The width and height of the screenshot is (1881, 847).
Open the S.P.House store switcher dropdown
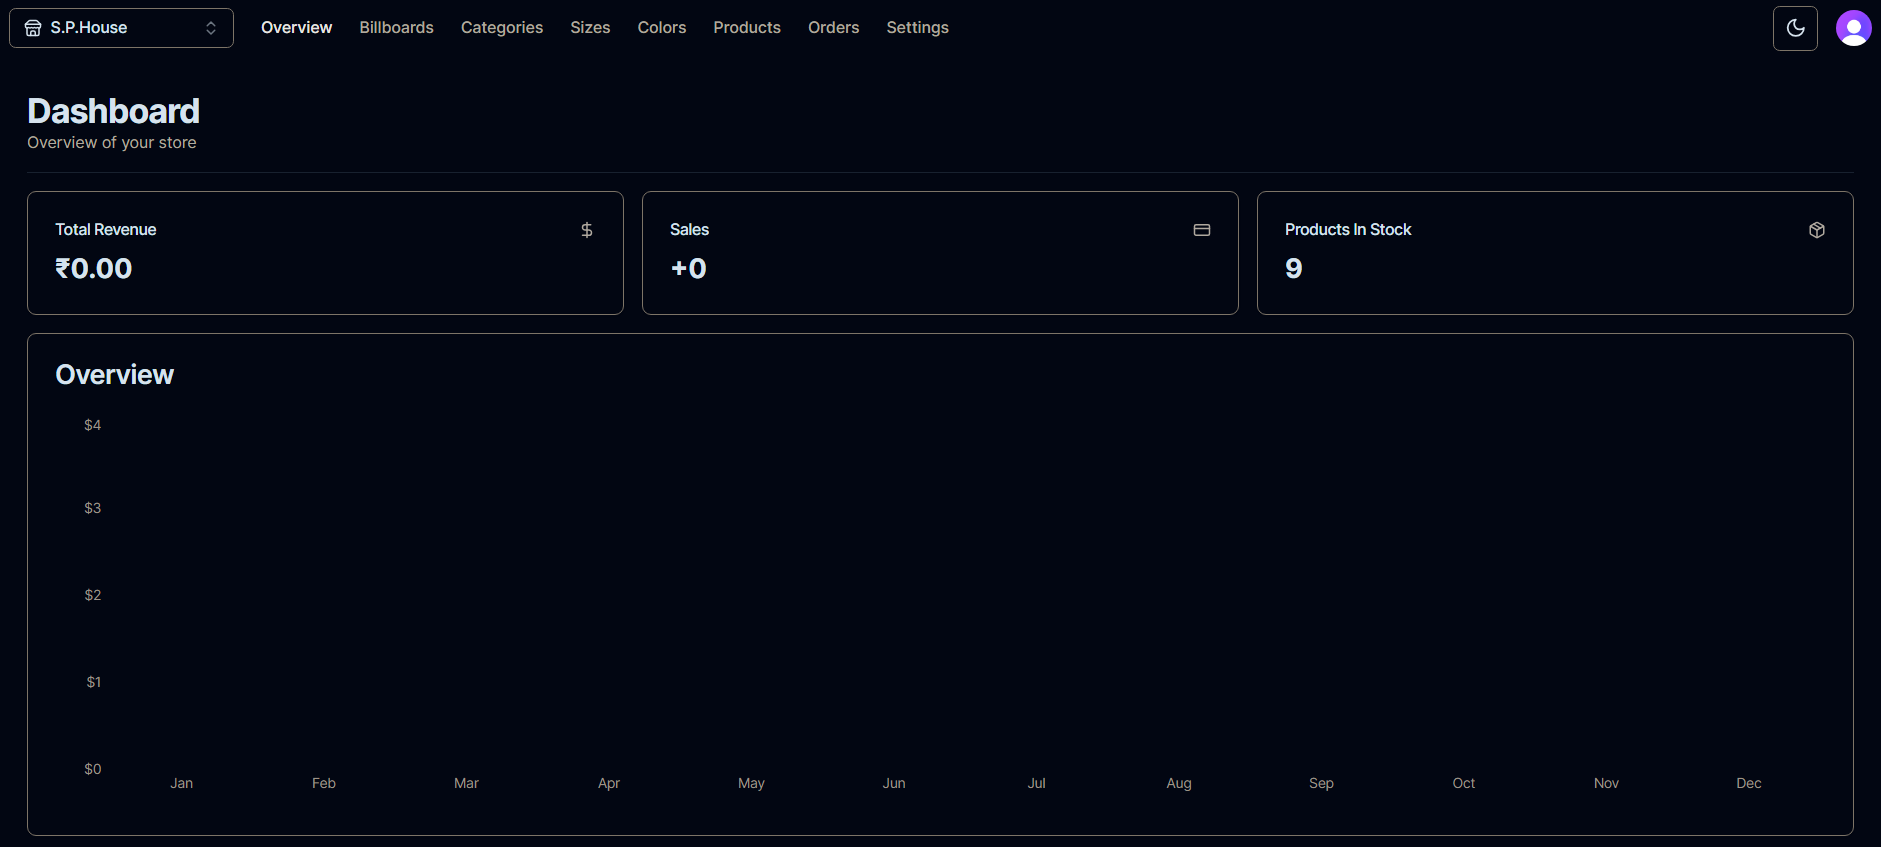coord(121,28)
